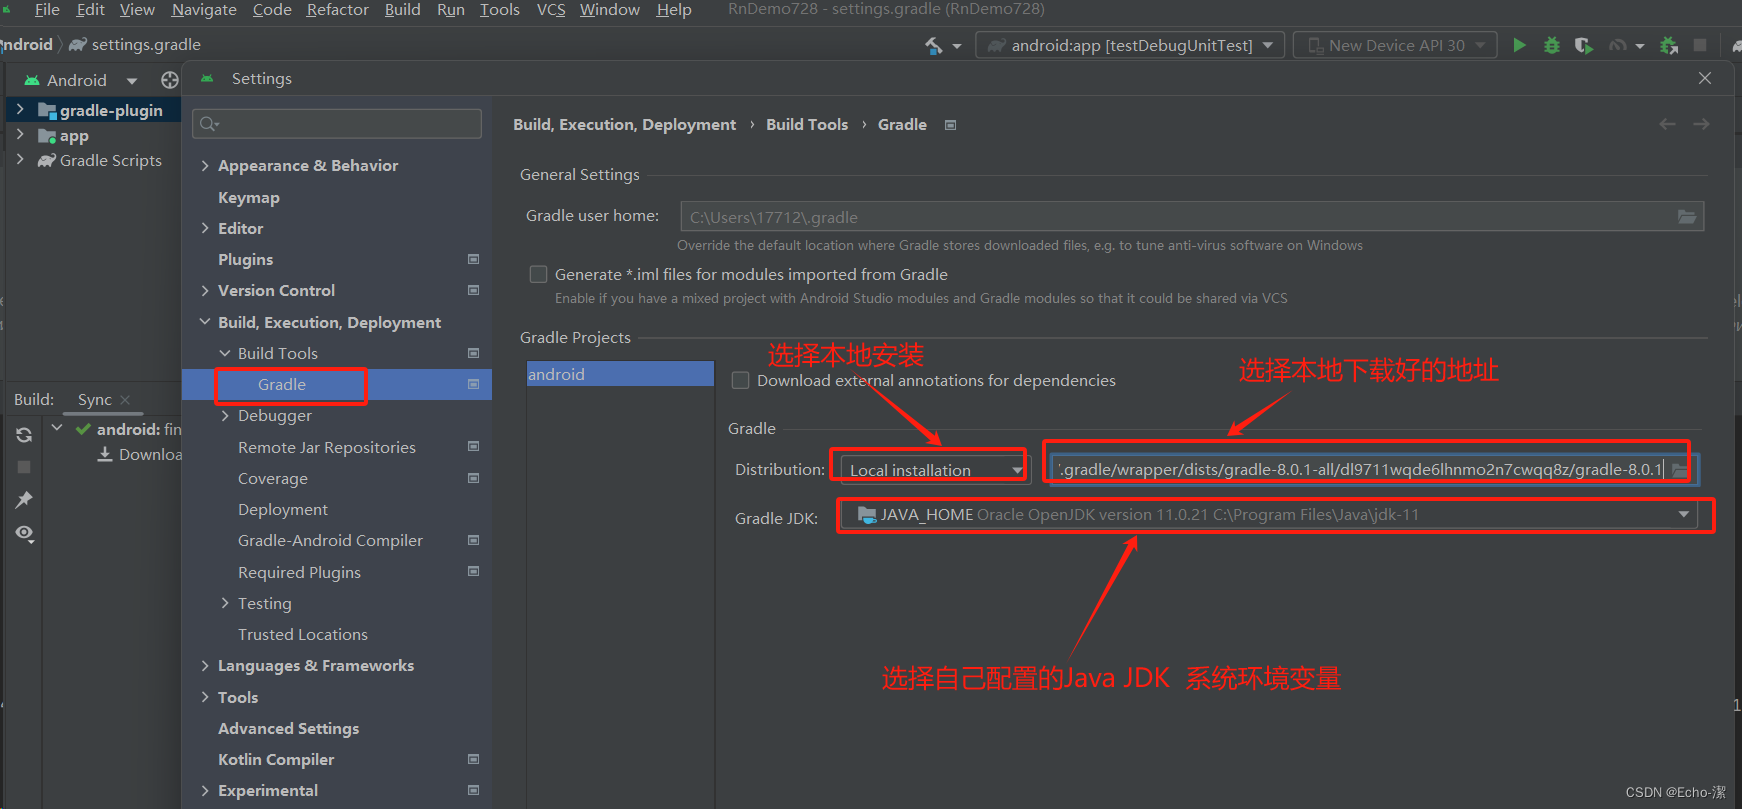Viewport: 1742px width, 809px height.
Task: Browse for the Gradle user home folder
Action: tap(1687, 217)
